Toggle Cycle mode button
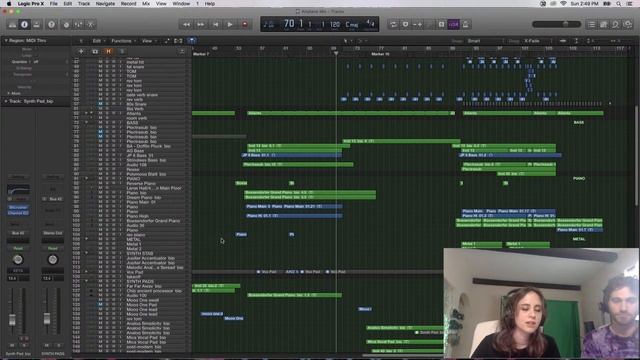 click(x=393, y=24)
